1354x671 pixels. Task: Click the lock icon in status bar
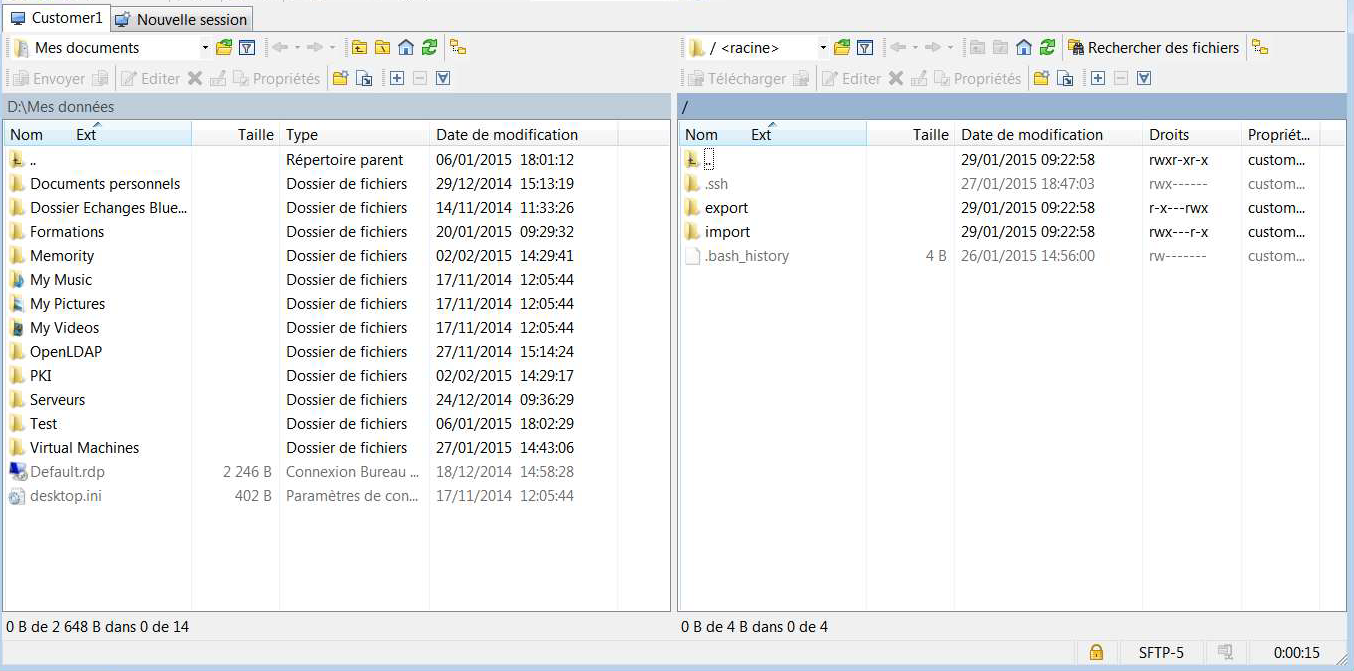[1096, 653]
